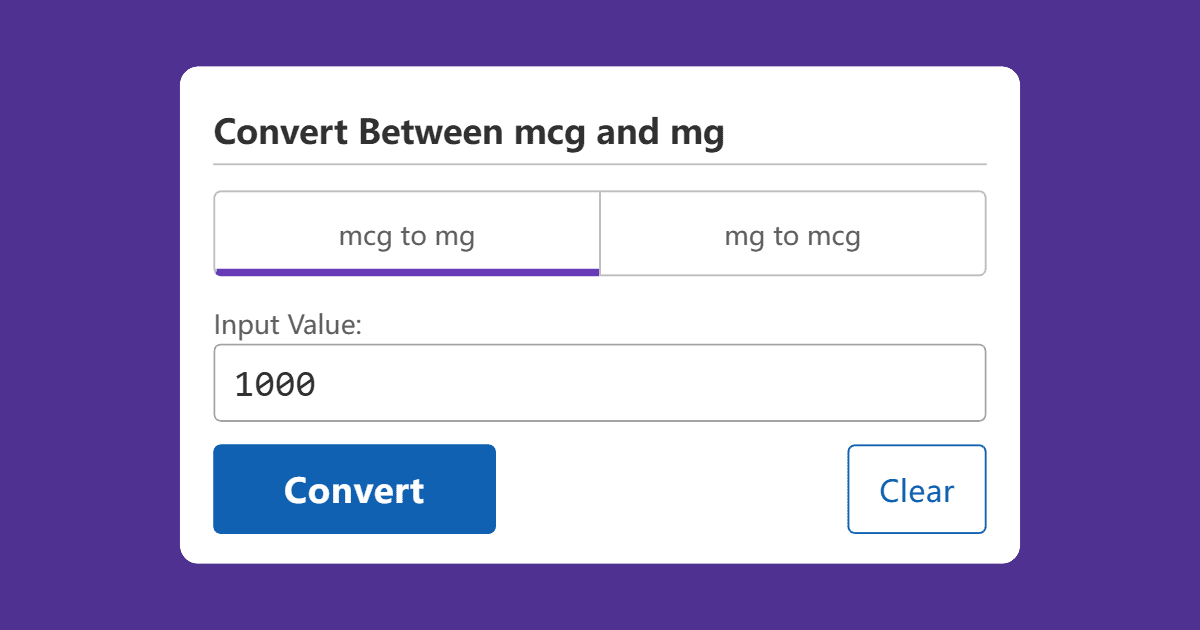Select the value 1000 in the input
The width and height of the screenshot is (1200, 630).
275,383
